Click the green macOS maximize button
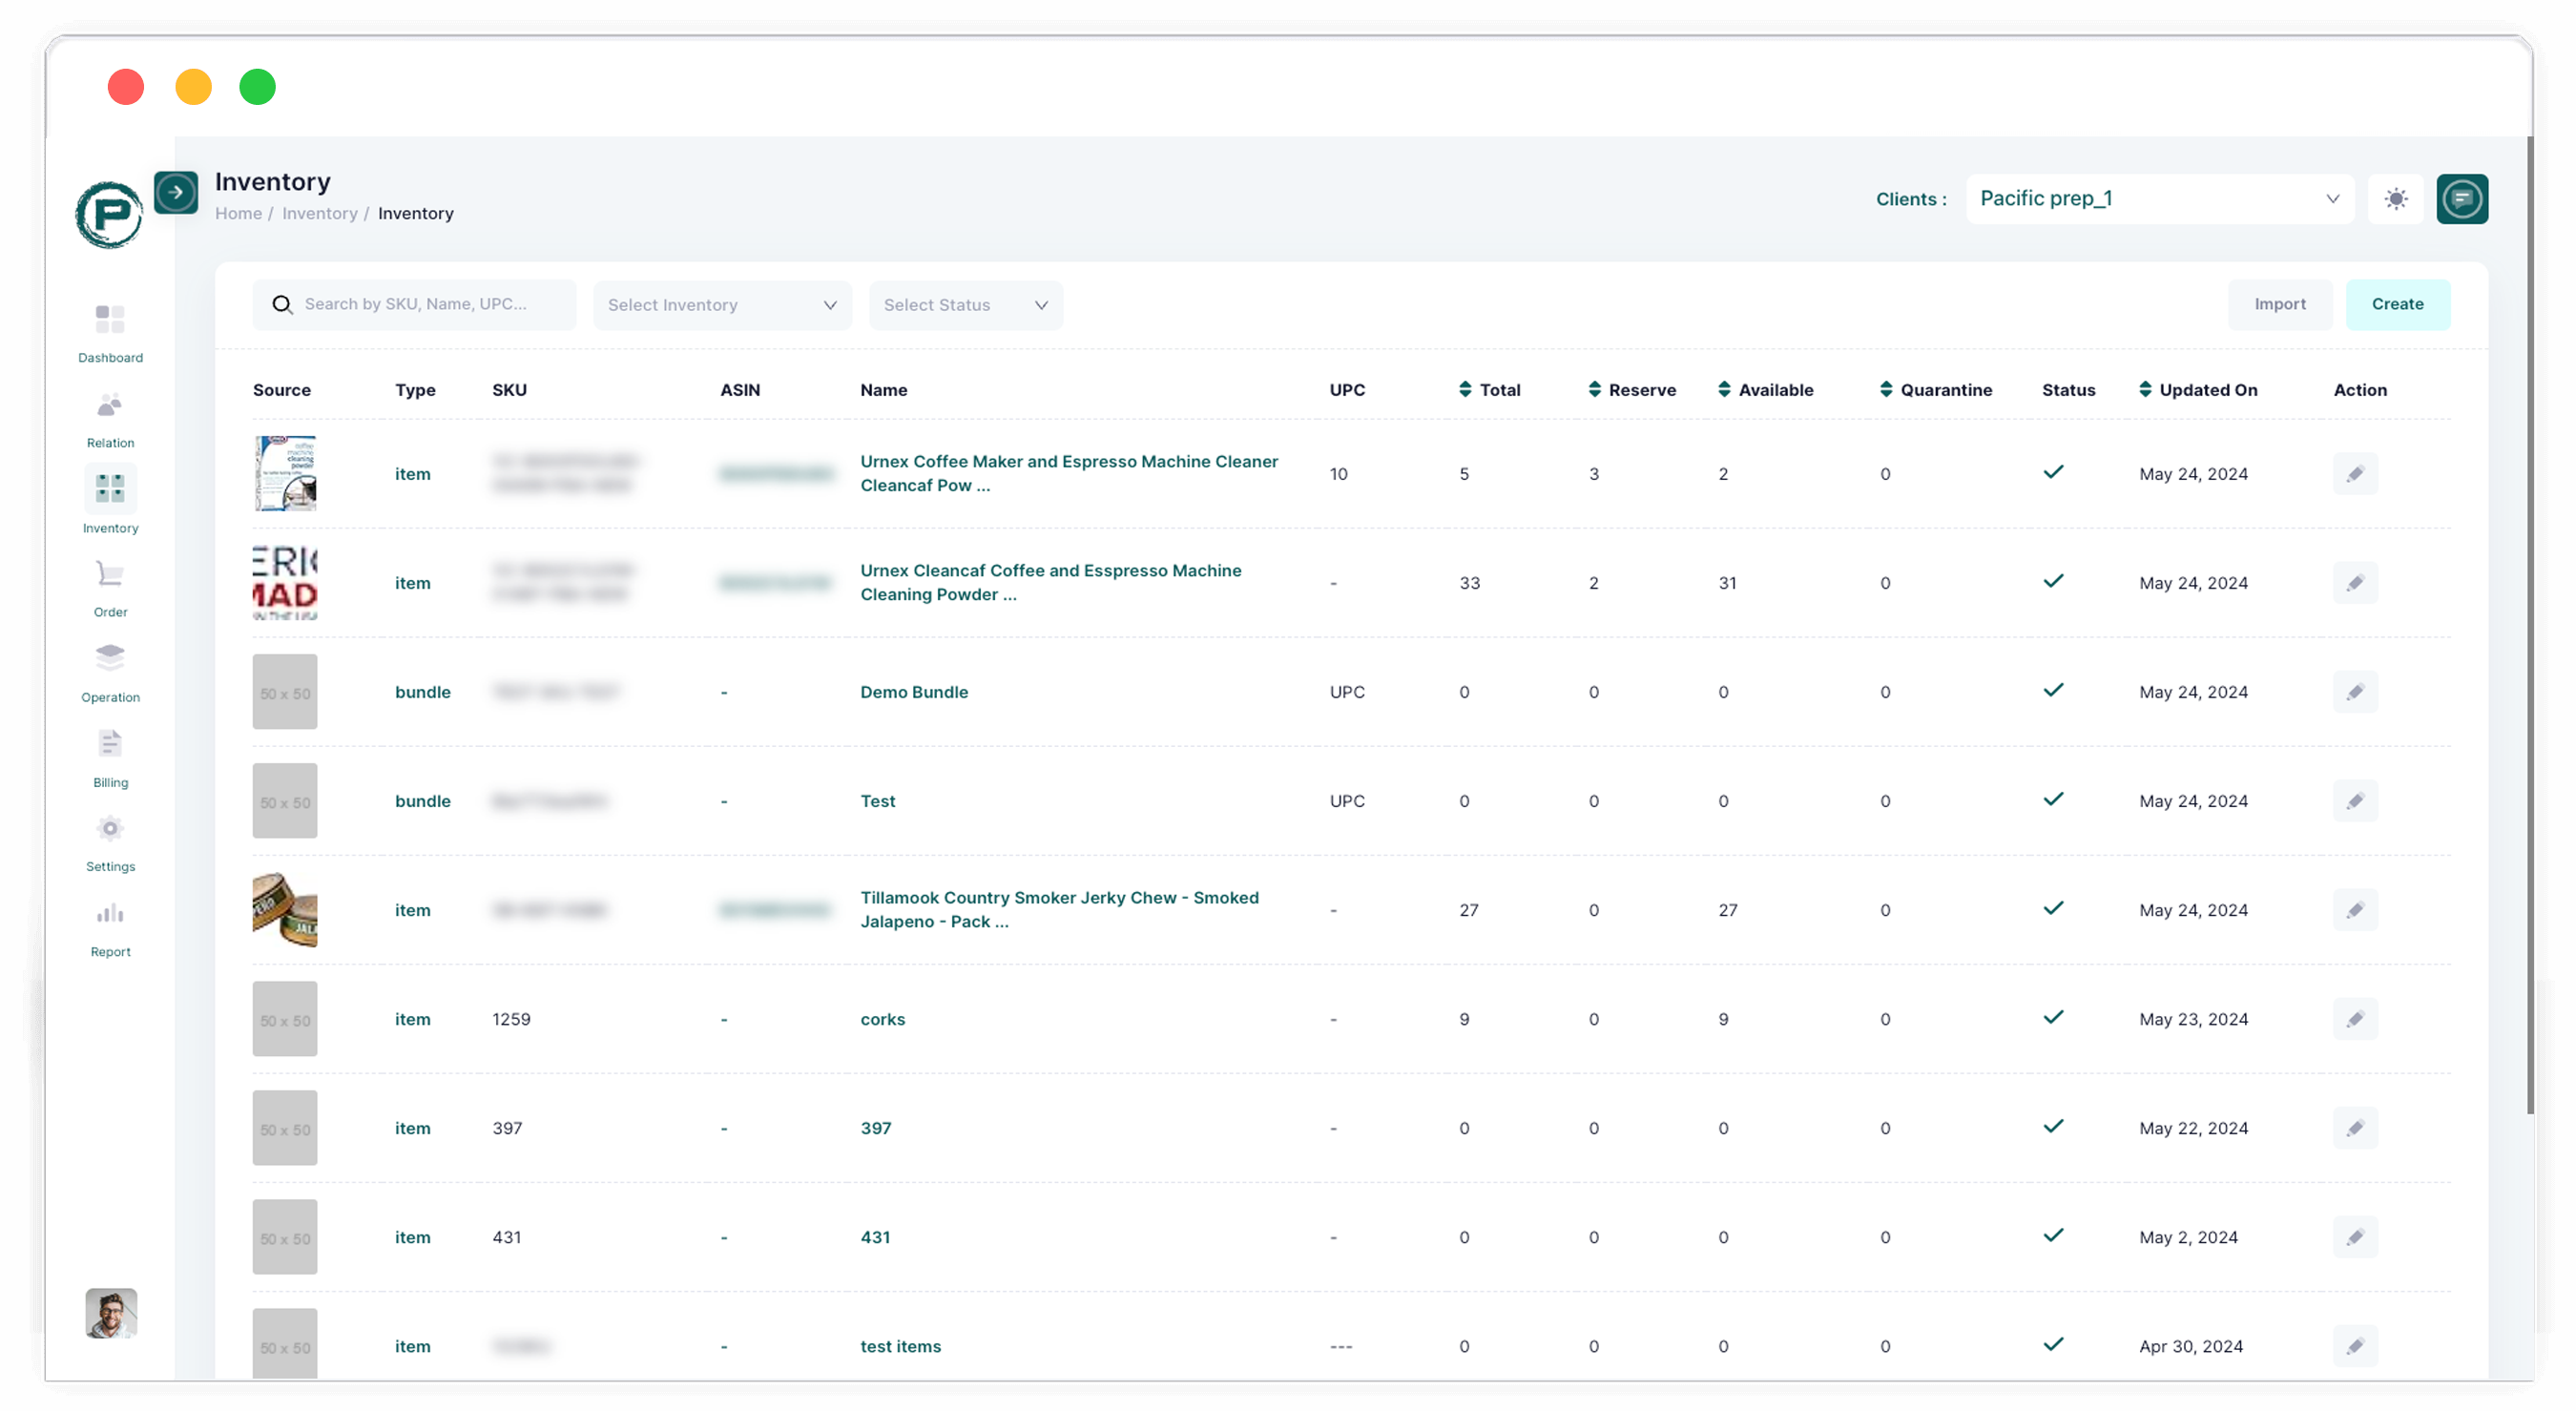The height and width of the screenshot is (1411, 2576). [257, 87]
